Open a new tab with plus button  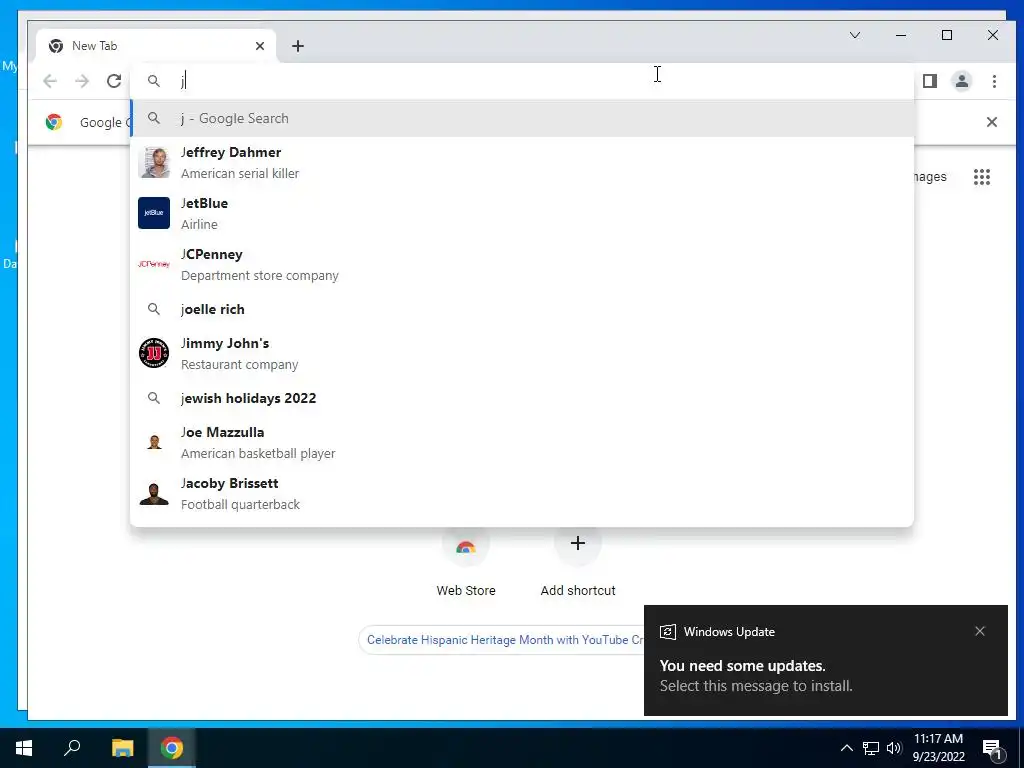pos(298,46)
